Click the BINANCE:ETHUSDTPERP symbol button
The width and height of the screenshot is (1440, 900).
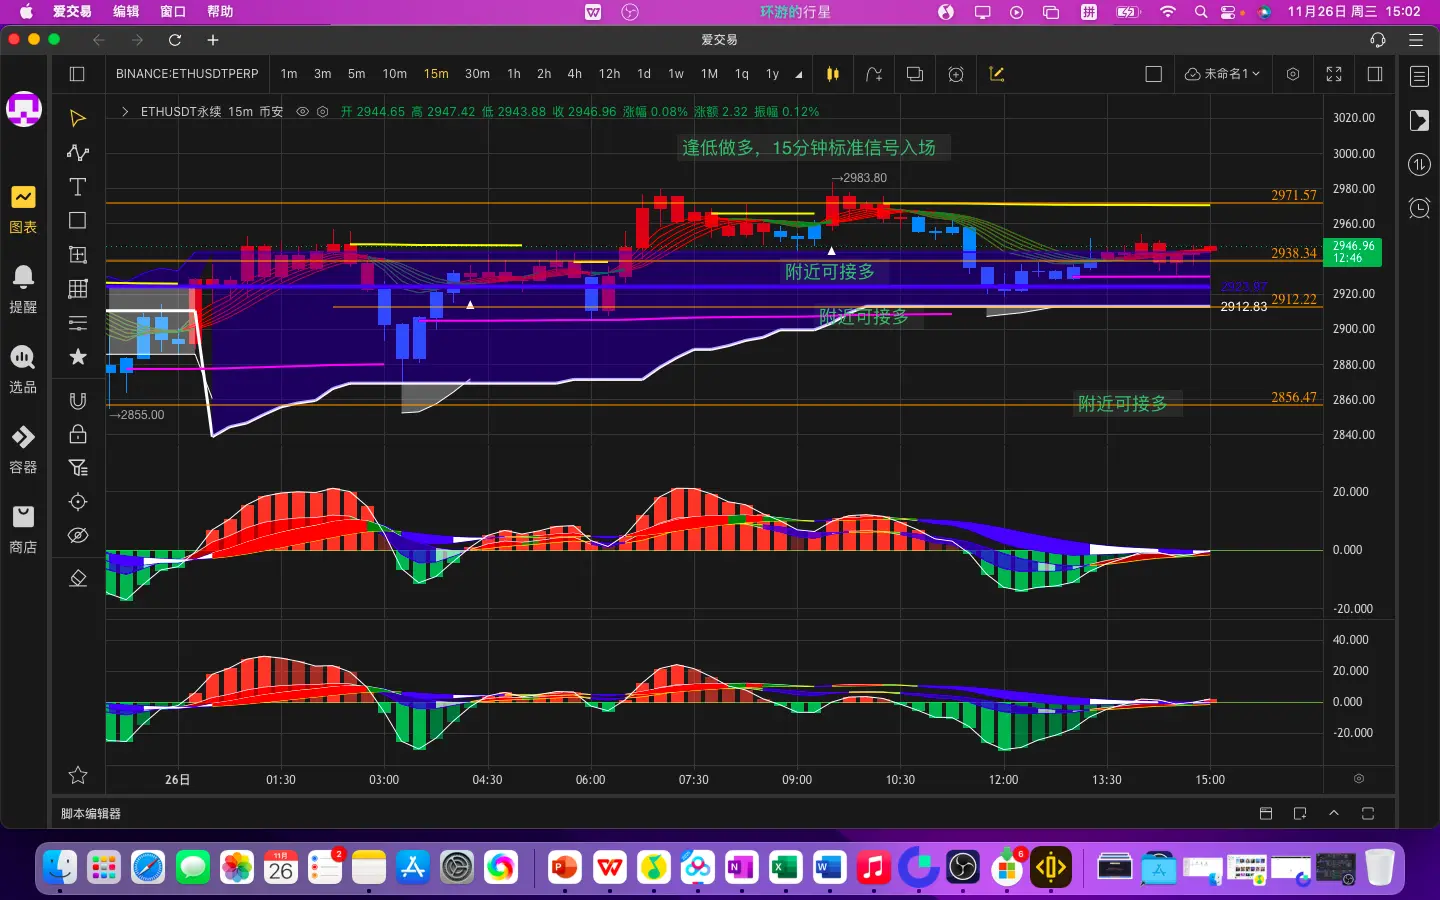click(x=187, y=74)
